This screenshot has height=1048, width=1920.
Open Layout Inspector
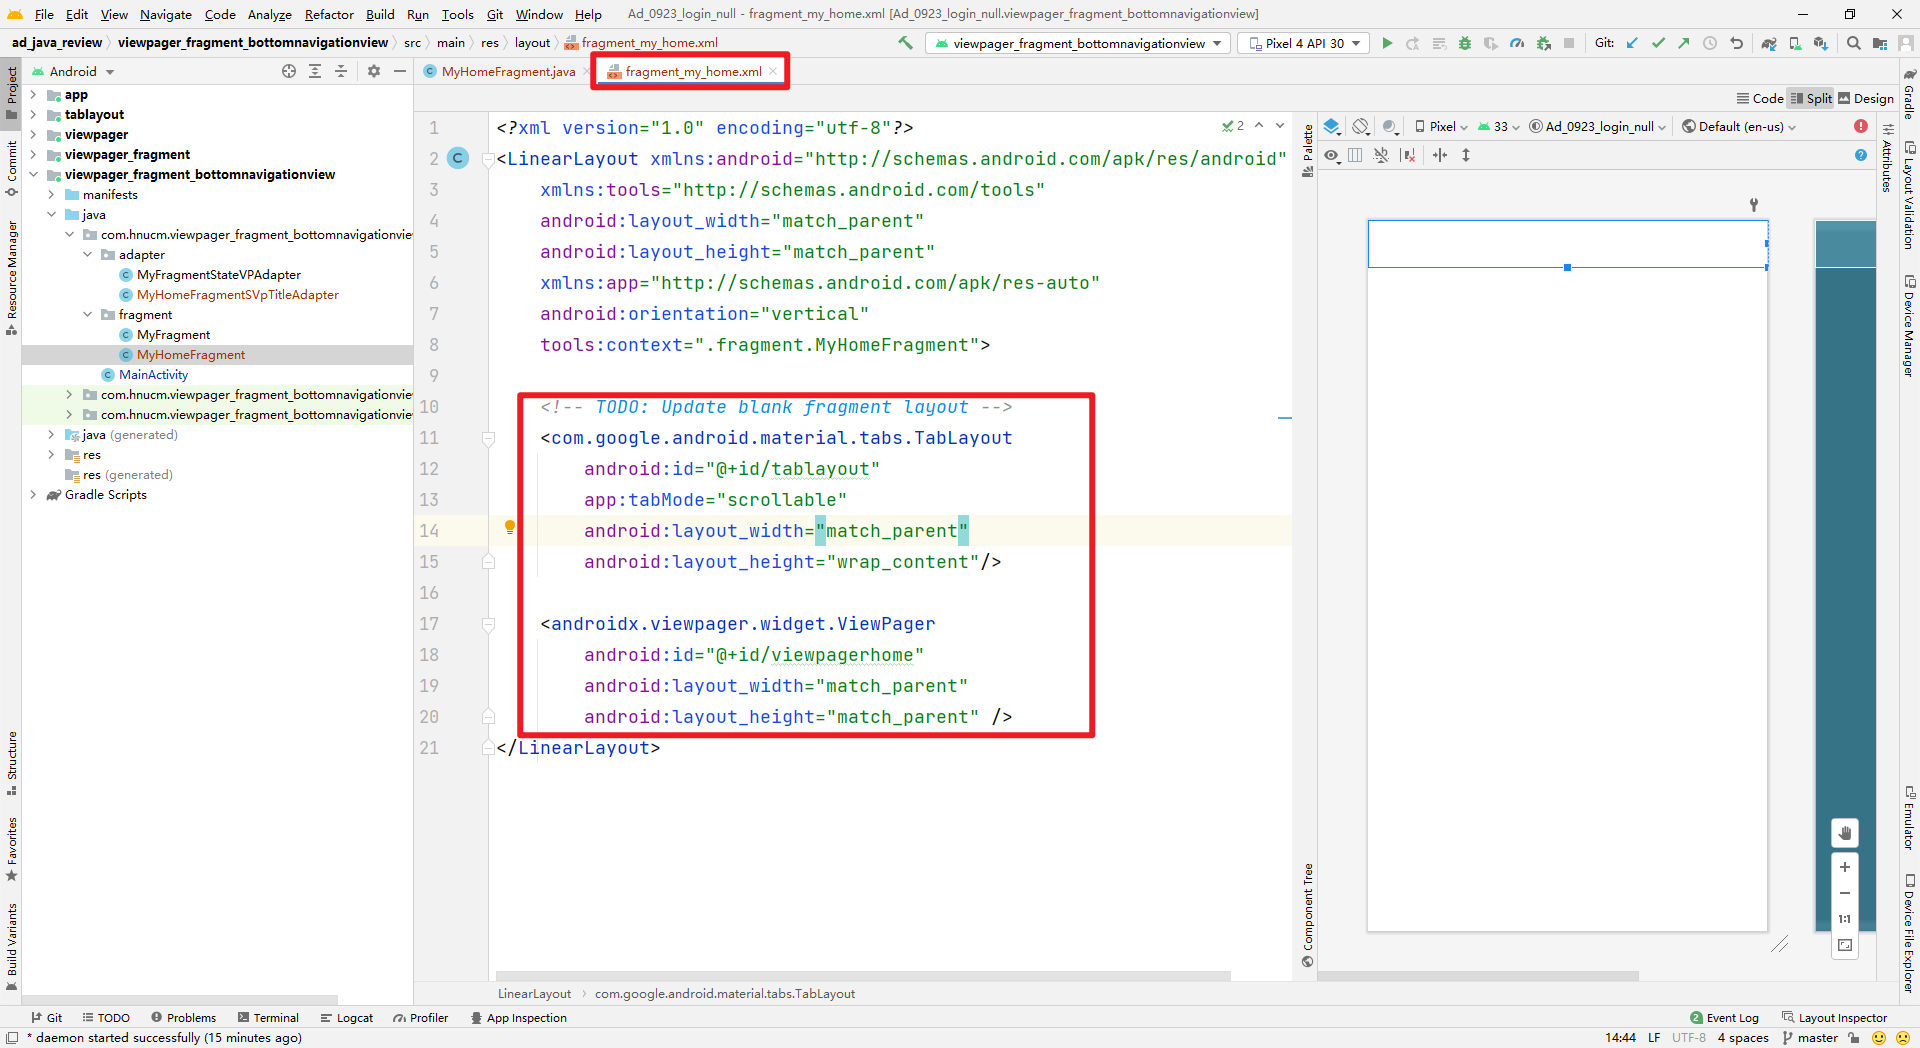click(x=1834, y=1018)
